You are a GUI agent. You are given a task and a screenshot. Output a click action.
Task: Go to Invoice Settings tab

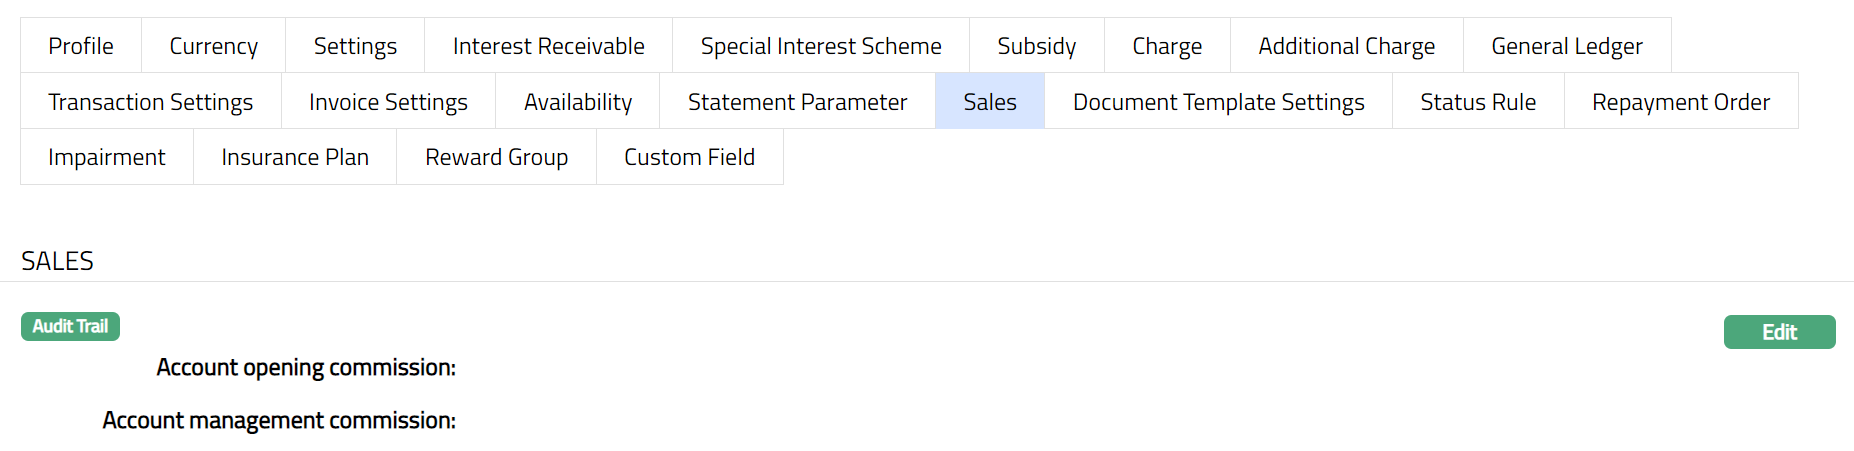(388, 102)
